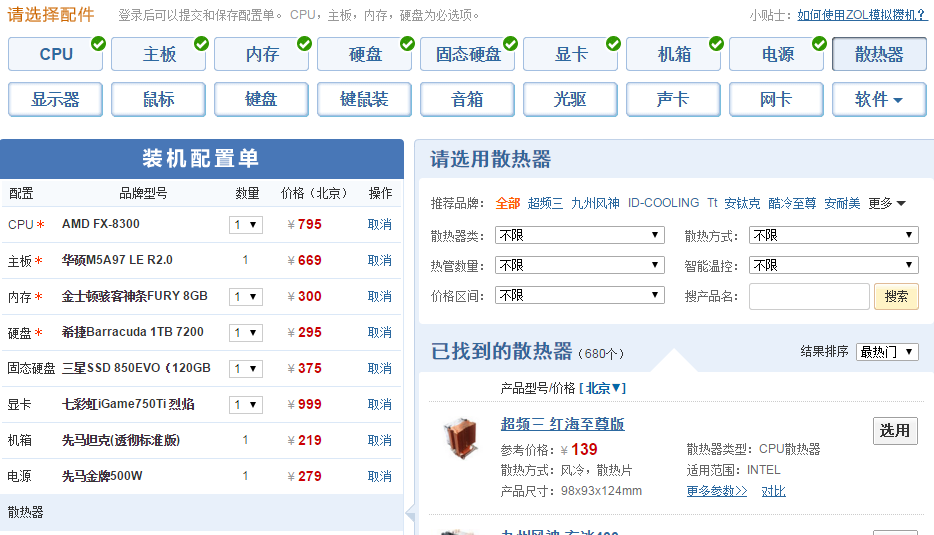Image resolution: width=934 pixels, height=535 pixels.
Task: Expand the 更多 brands dropdown
Action: [887, 204]
